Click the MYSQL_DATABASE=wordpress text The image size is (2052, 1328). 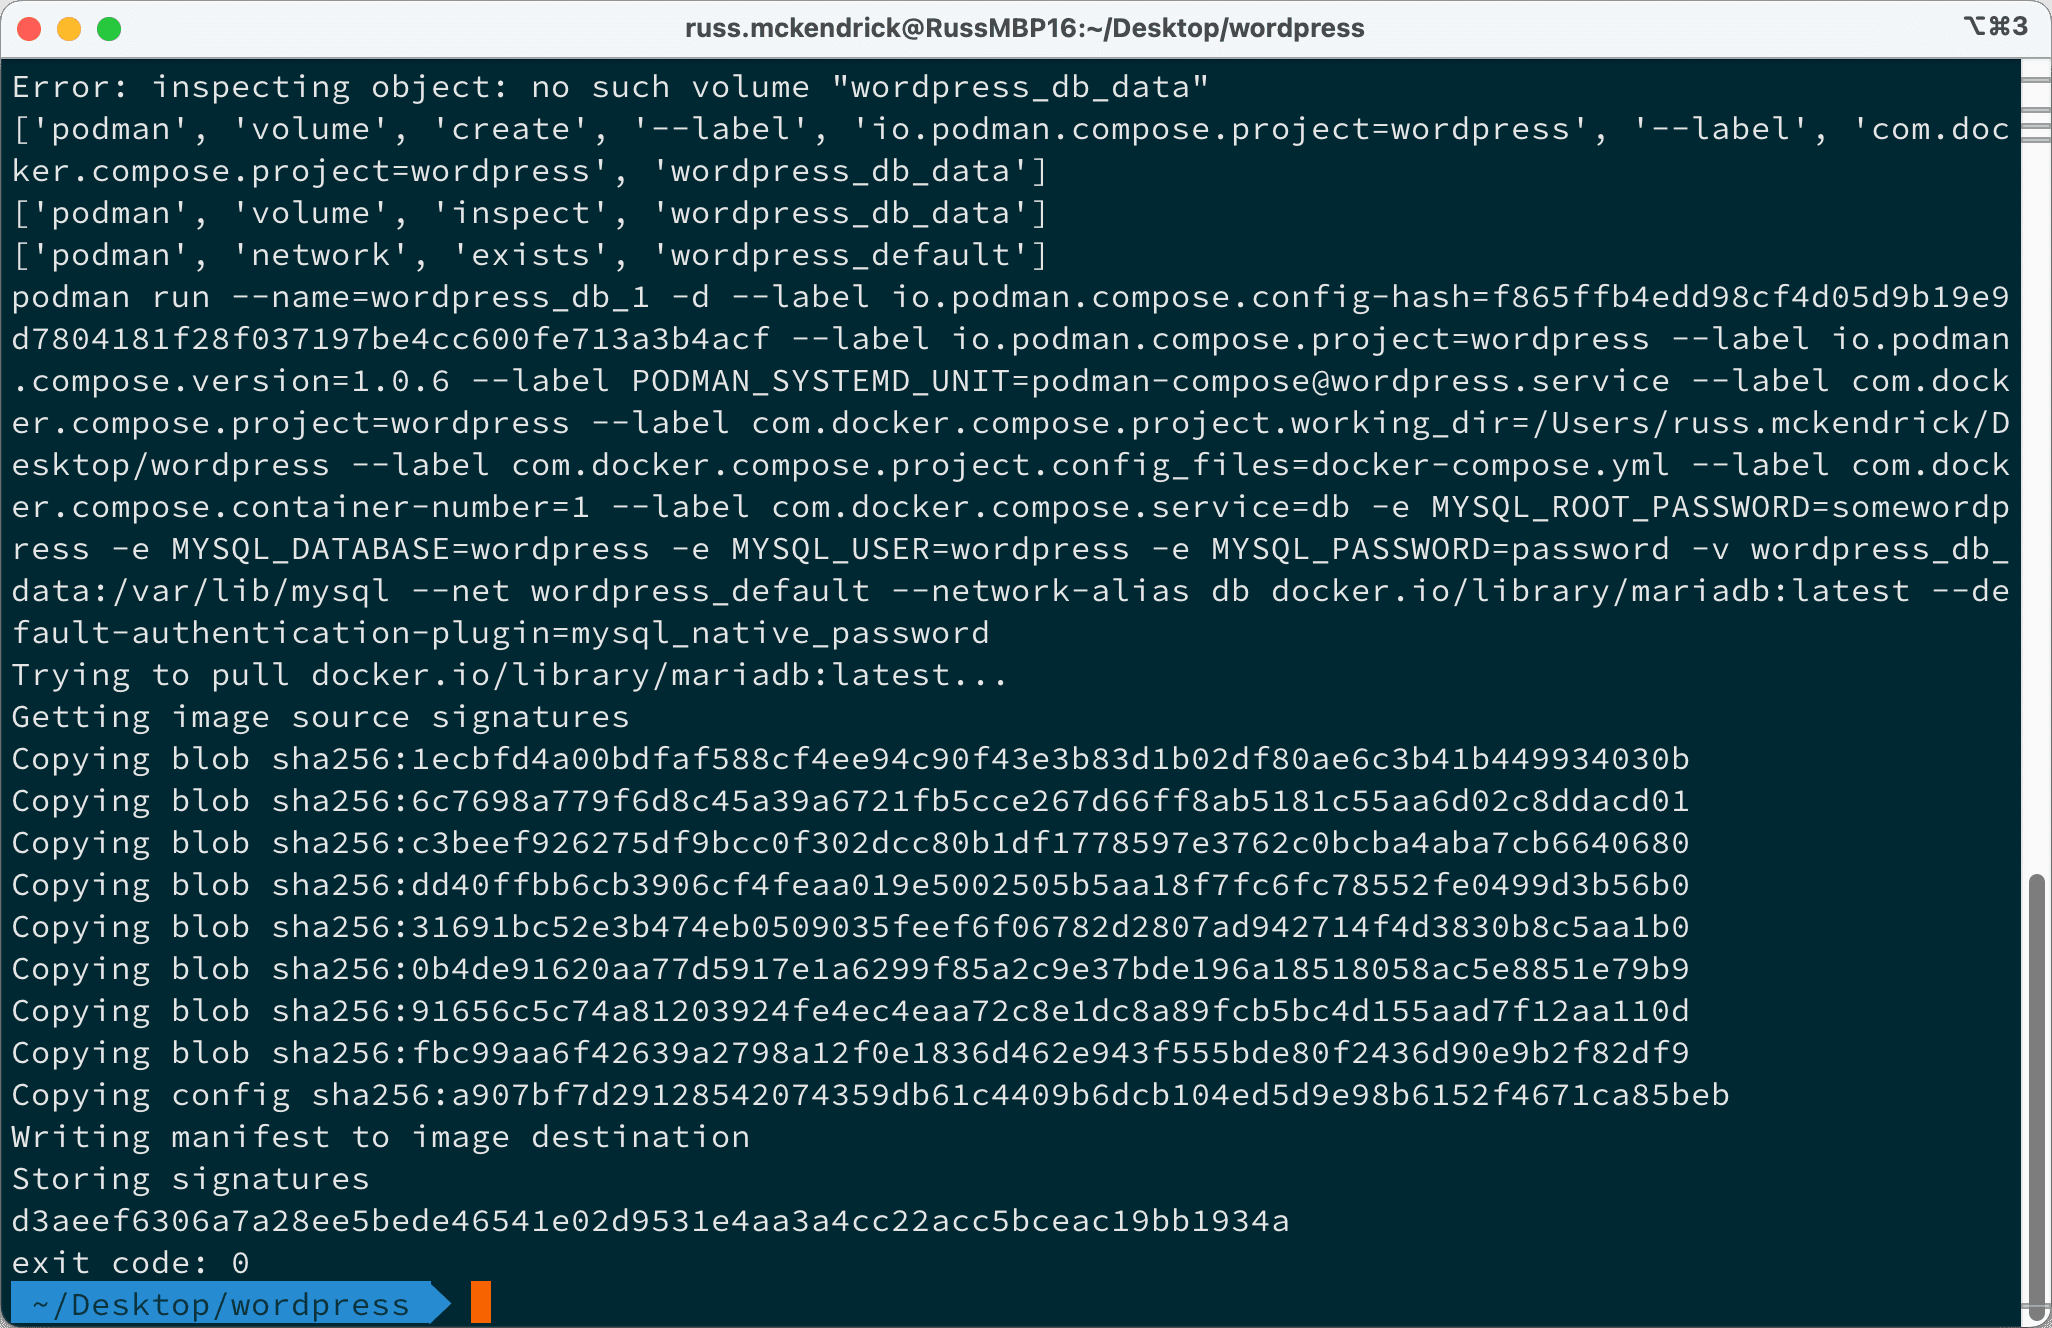(x=411, y=548)
